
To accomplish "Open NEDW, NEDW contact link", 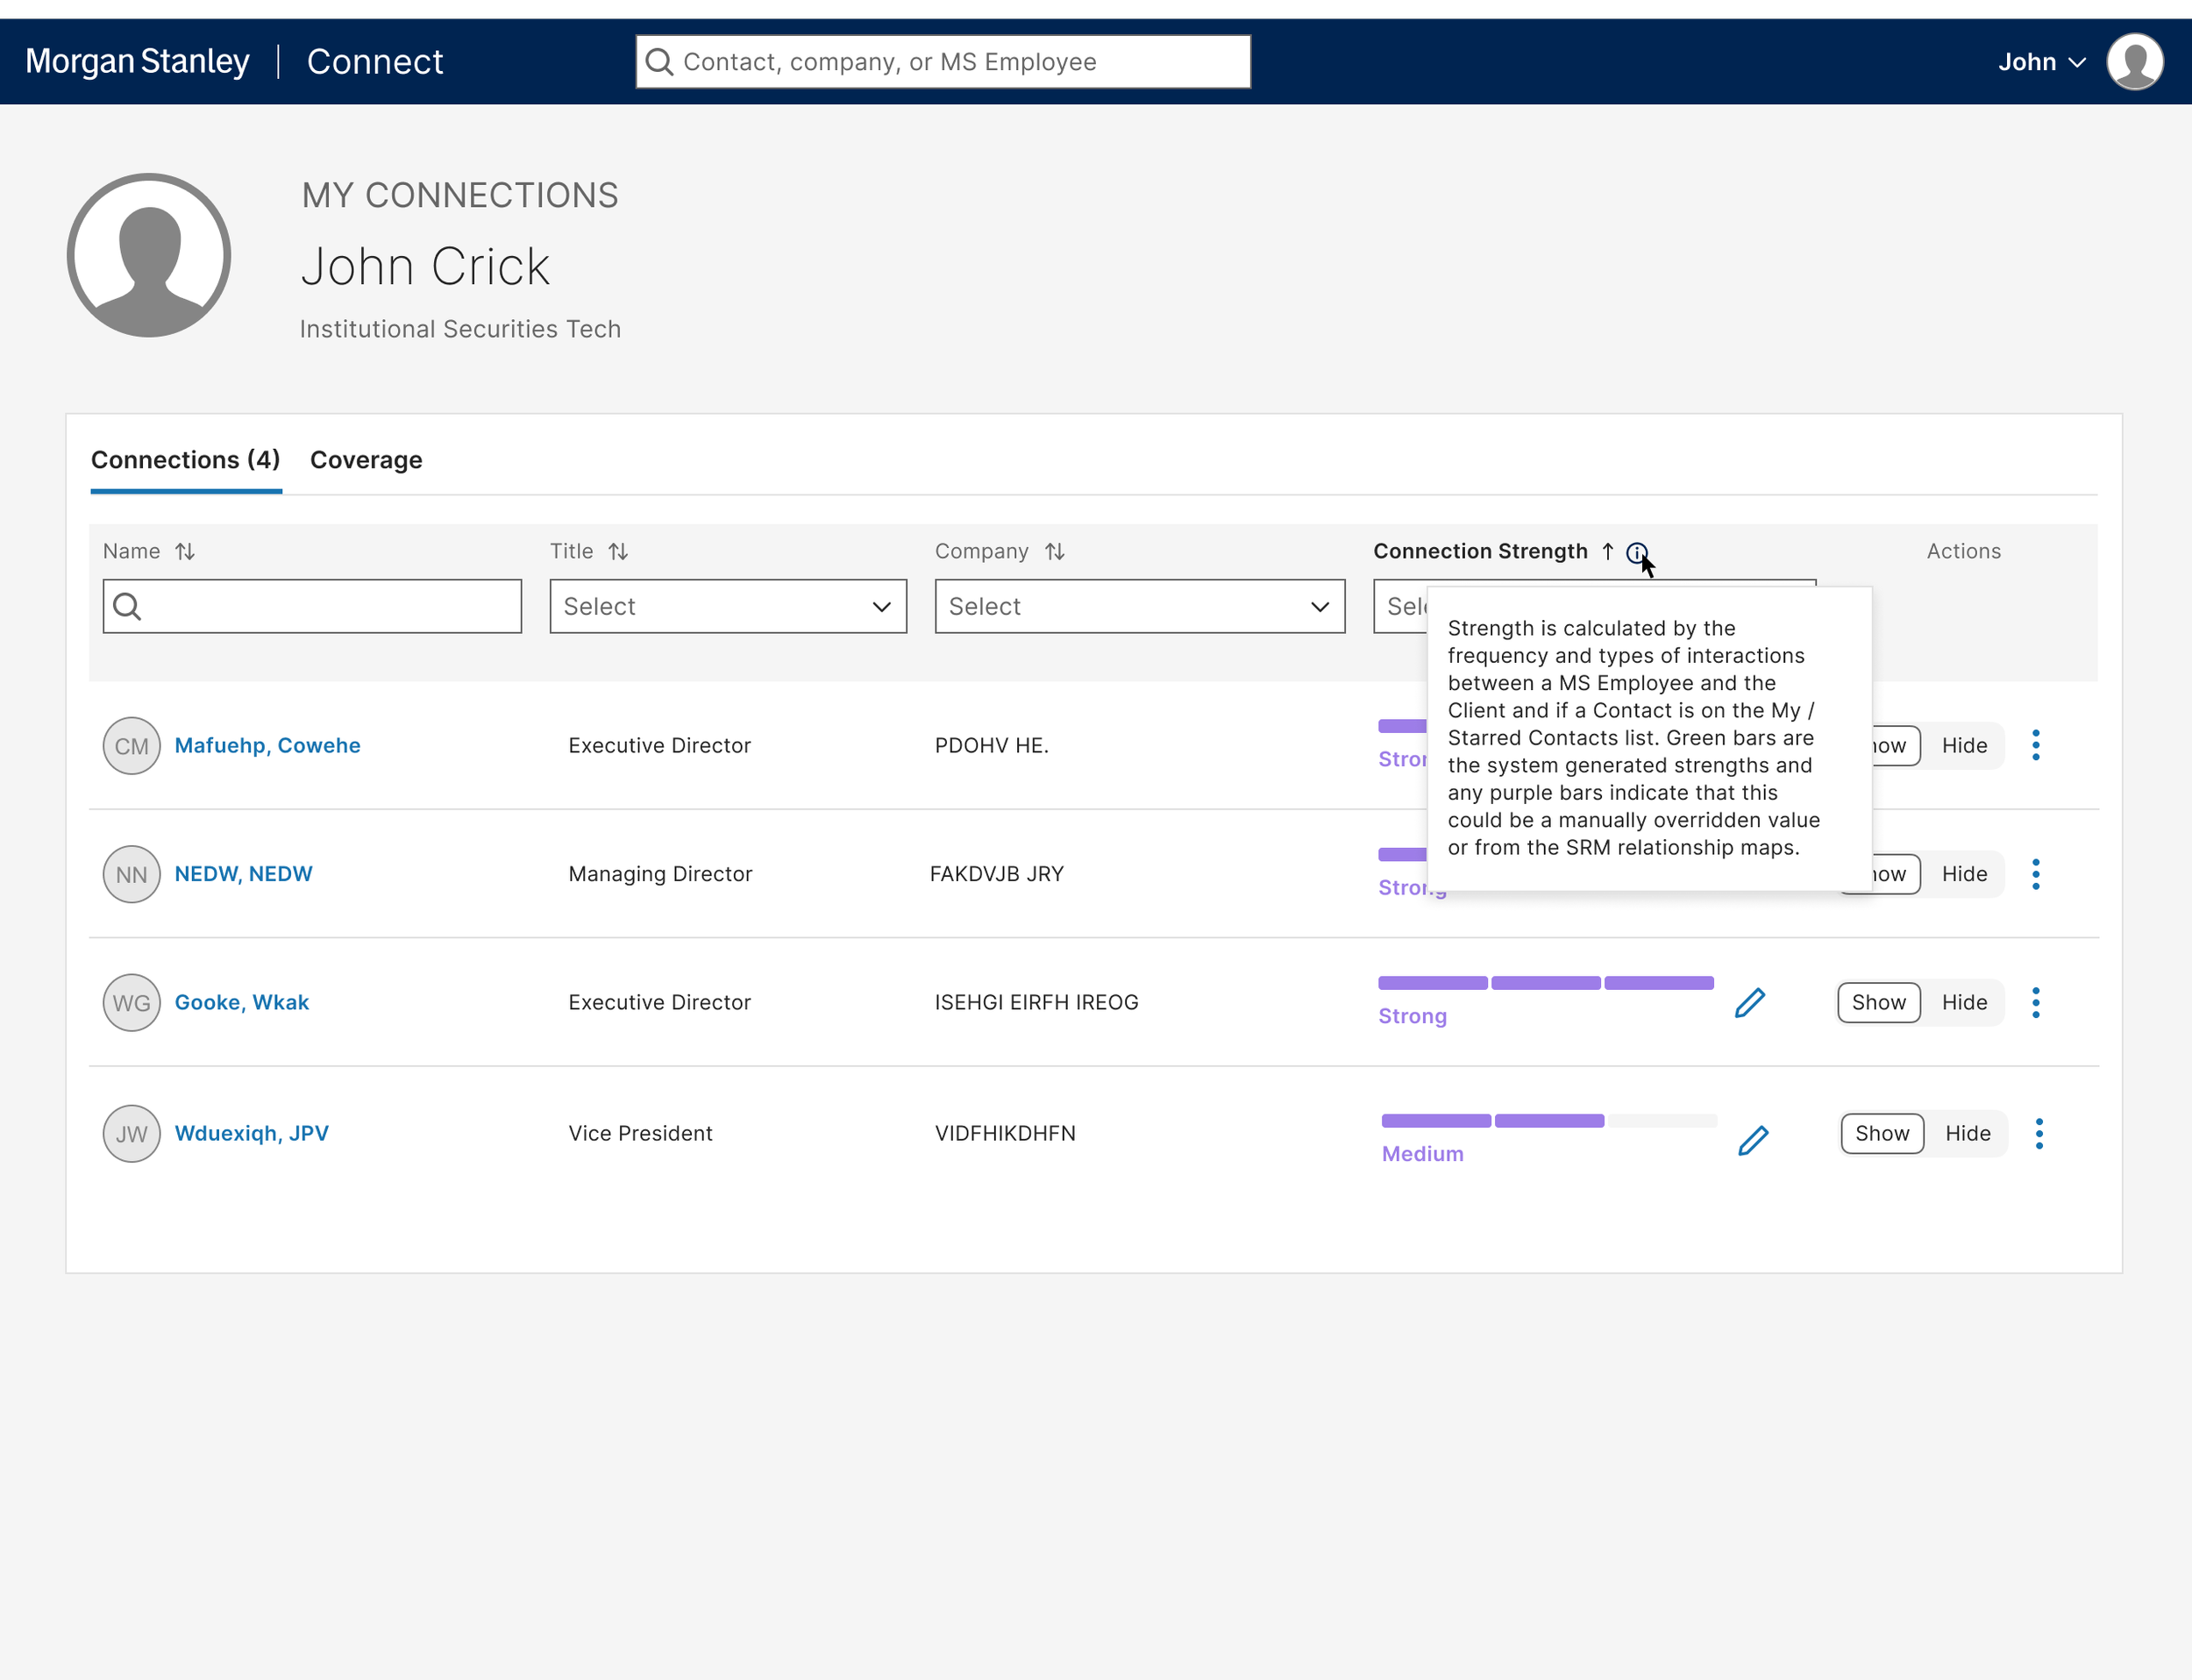I will click(x=243, y=874).
